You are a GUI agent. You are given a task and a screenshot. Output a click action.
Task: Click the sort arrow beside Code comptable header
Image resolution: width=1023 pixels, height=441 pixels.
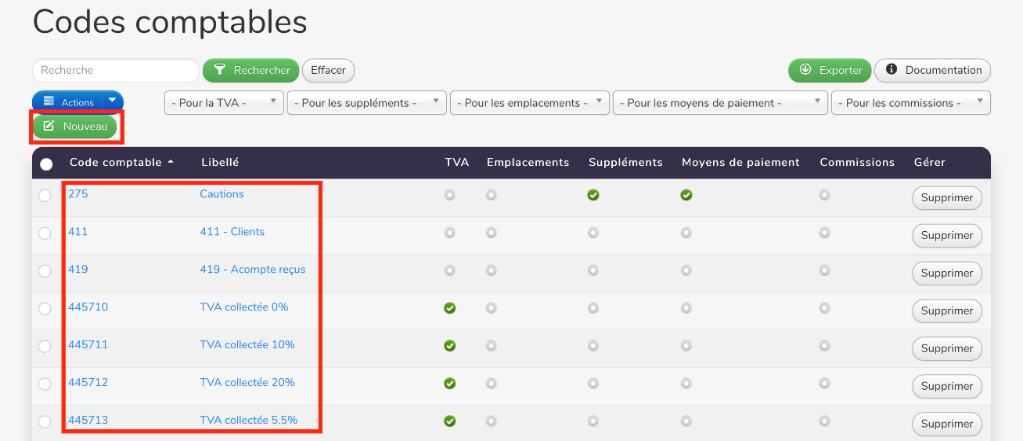(x=170, y=162)
